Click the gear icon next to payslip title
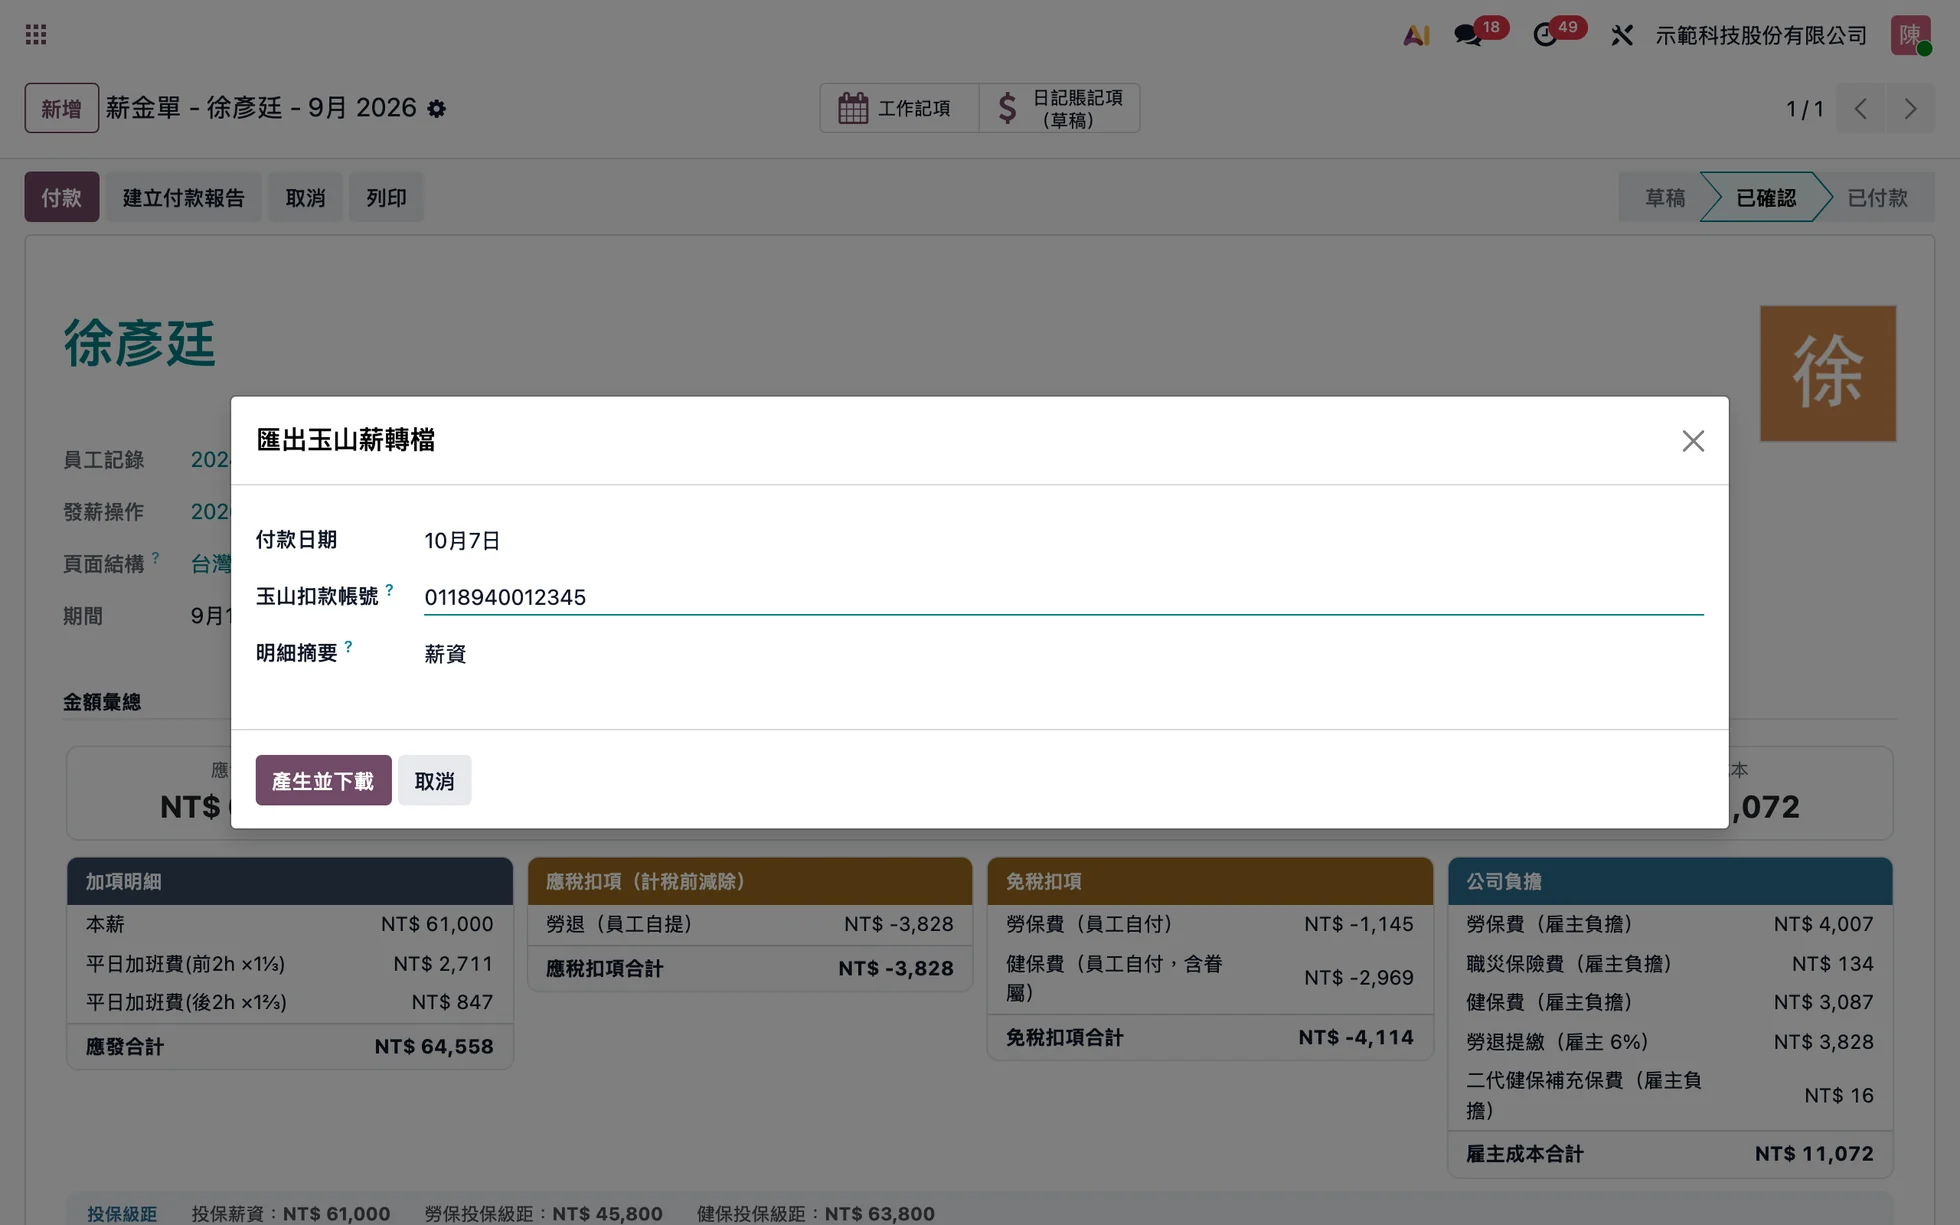The width and height of the screenshot is (1960, 1225). click(437, 108)
